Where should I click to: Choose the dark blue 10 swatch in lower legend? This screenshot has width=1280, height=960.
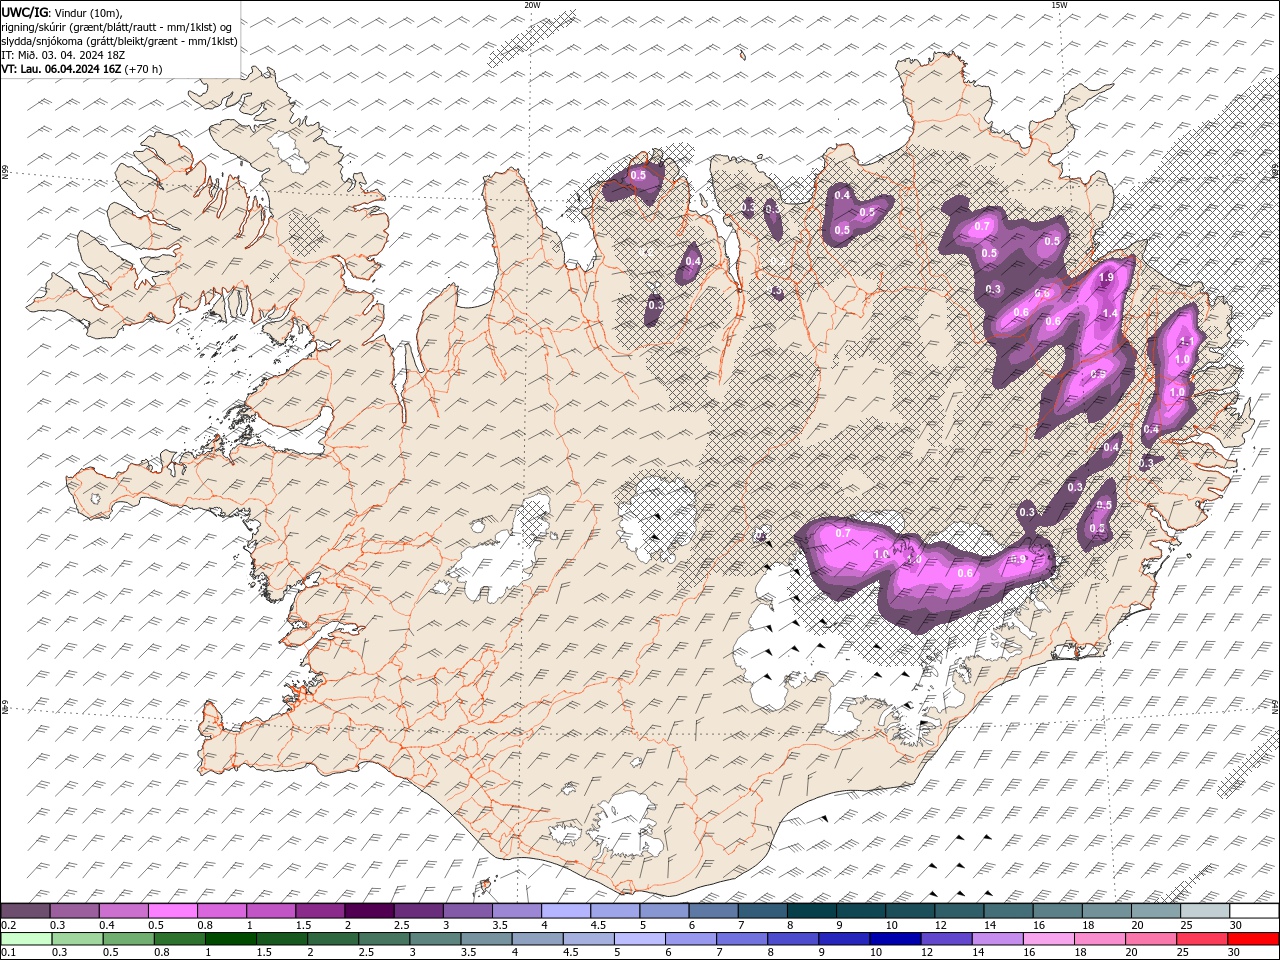coord(895,939)
